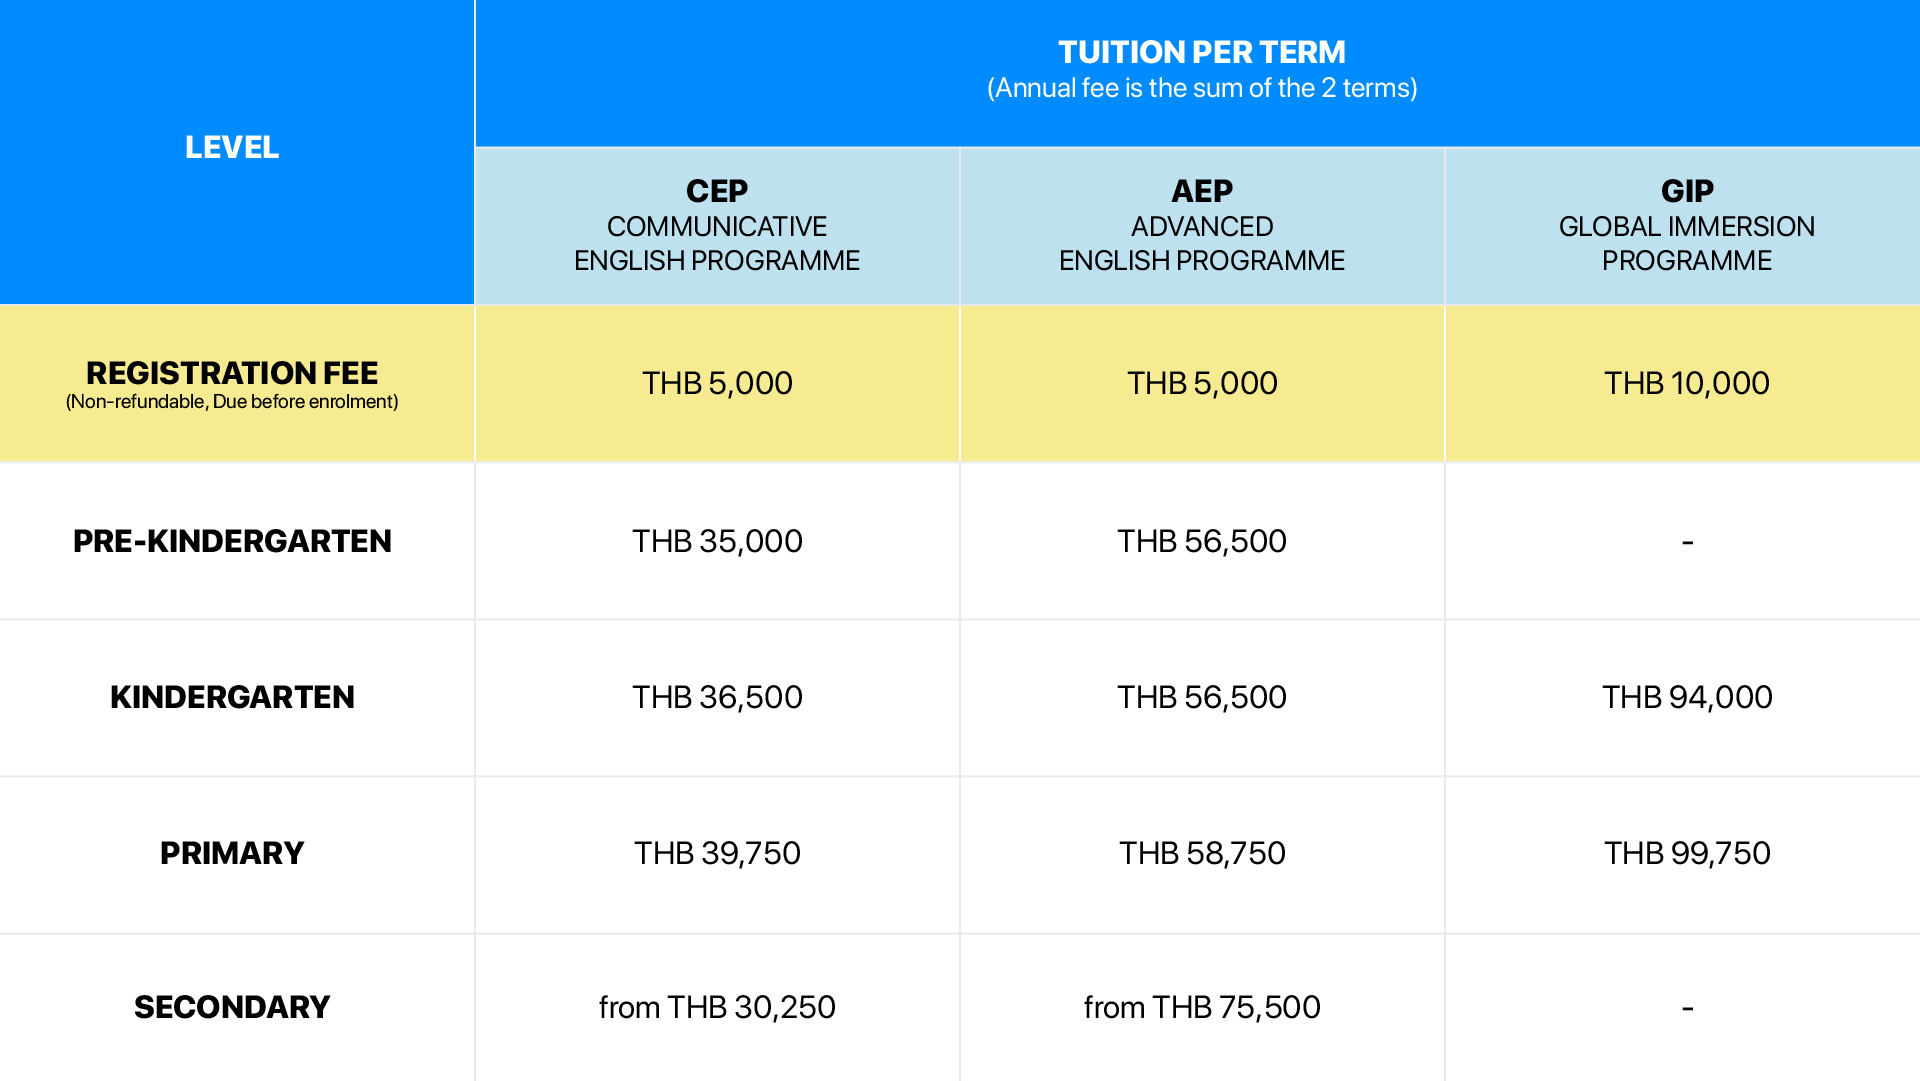This screenshot has height=1081, width=1920.
Task: Select the THB 35,000 Pre-Kindergarten cell
Action: [x=716, y=541]
